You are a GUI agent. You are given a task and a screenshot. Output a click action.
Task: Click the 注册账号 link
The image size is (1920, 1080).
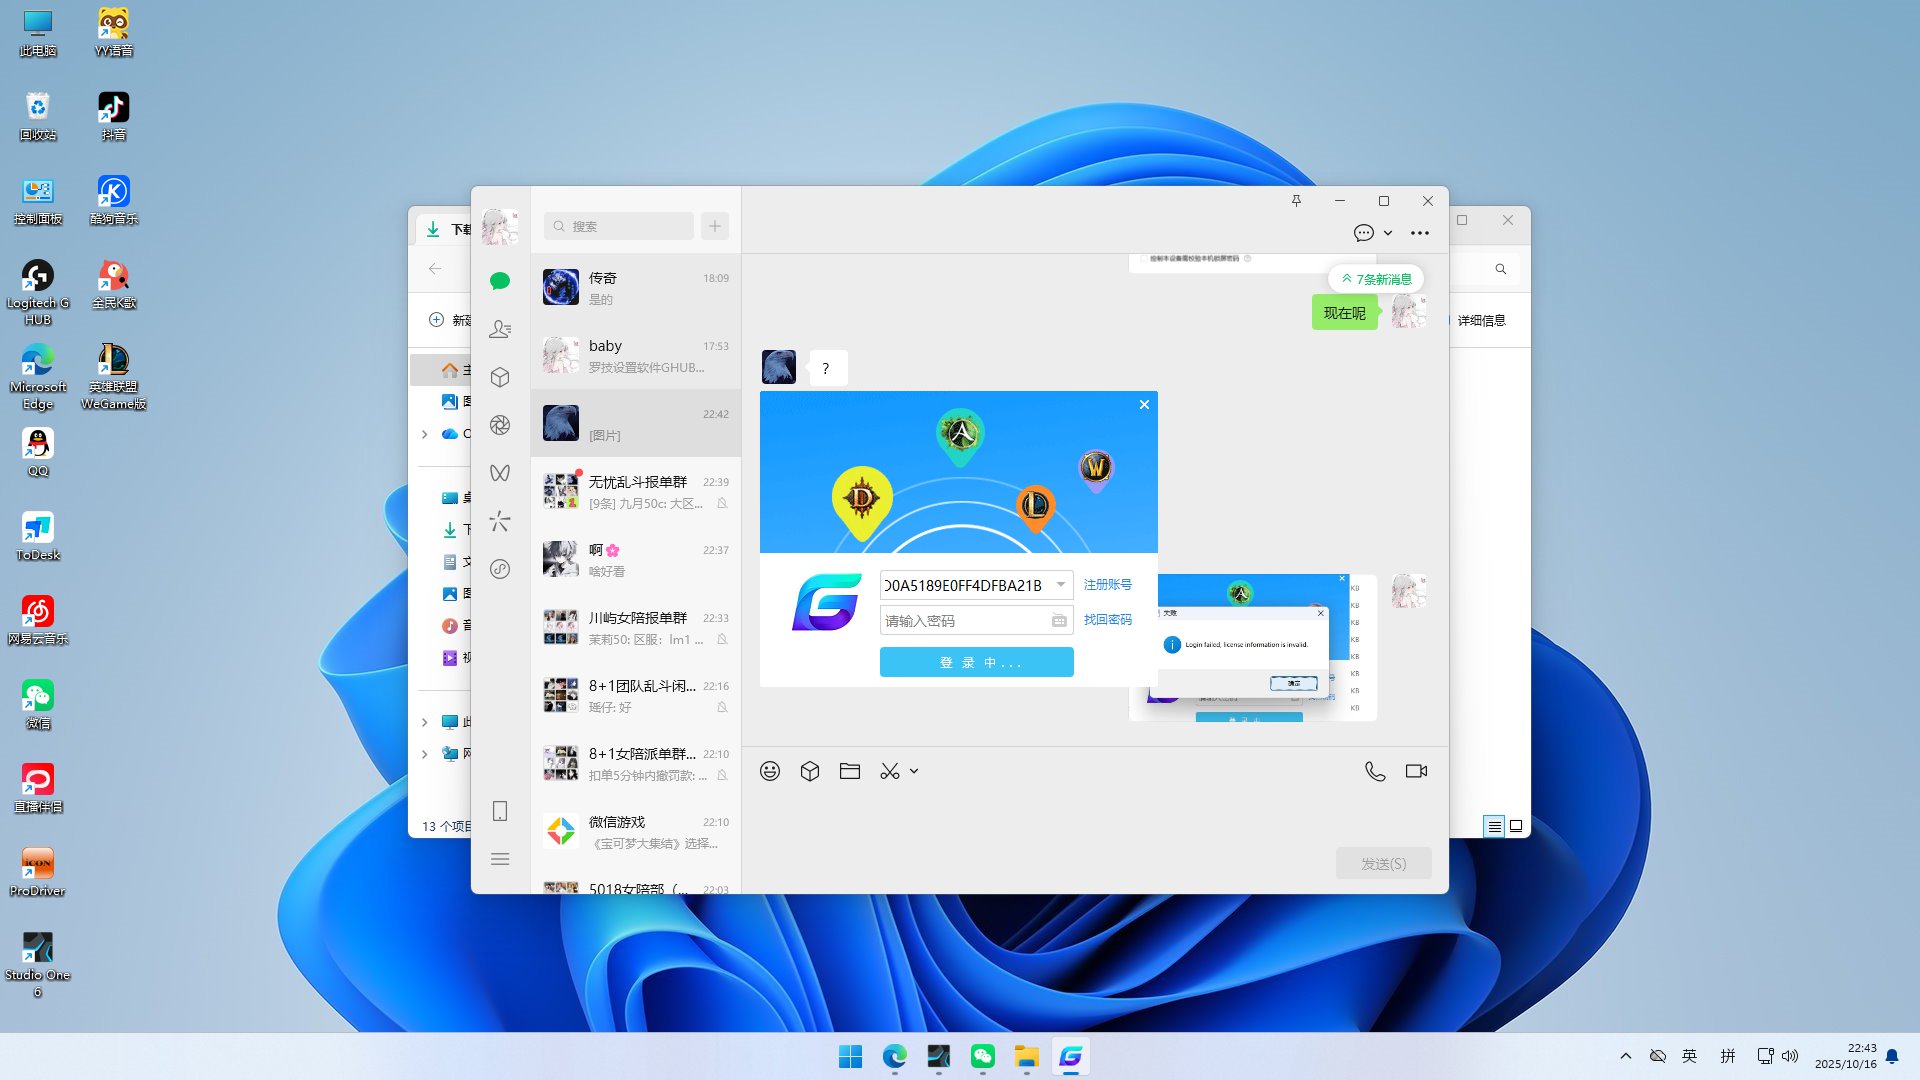1107,585
